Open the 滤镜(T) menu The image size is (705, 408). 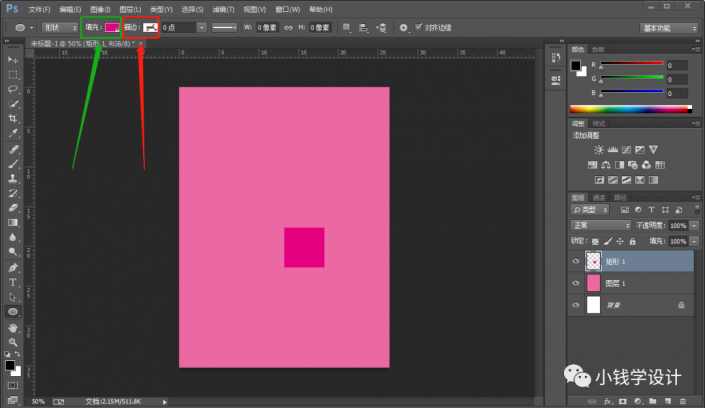(223, 9)
